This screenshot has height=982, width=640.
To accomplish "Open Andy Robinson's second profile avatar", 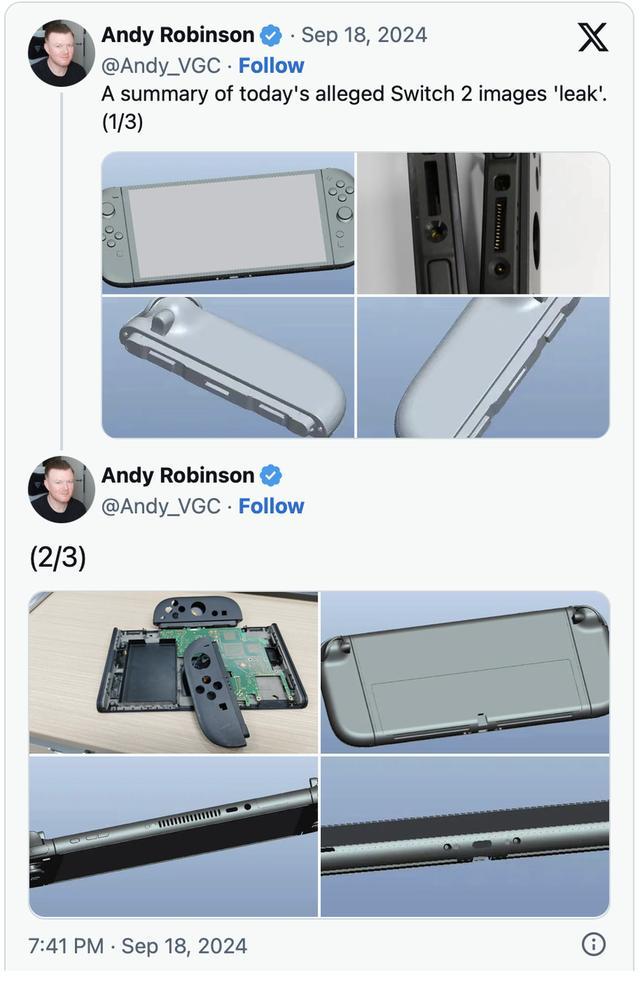I will (61, 490).
